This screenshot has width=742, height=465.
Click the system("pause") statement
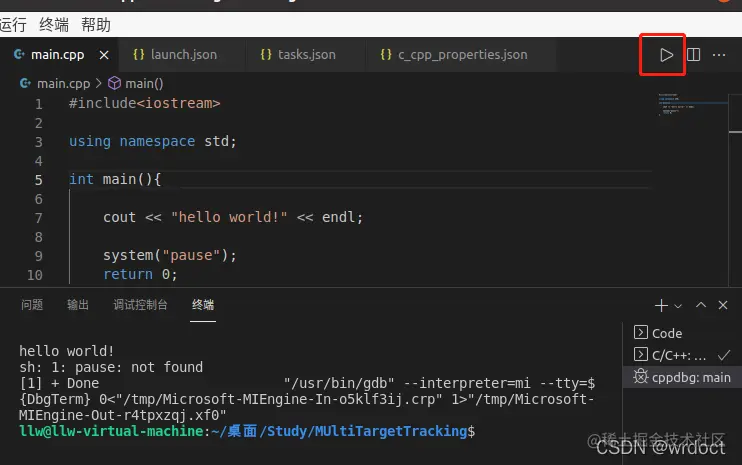[169, 255]
